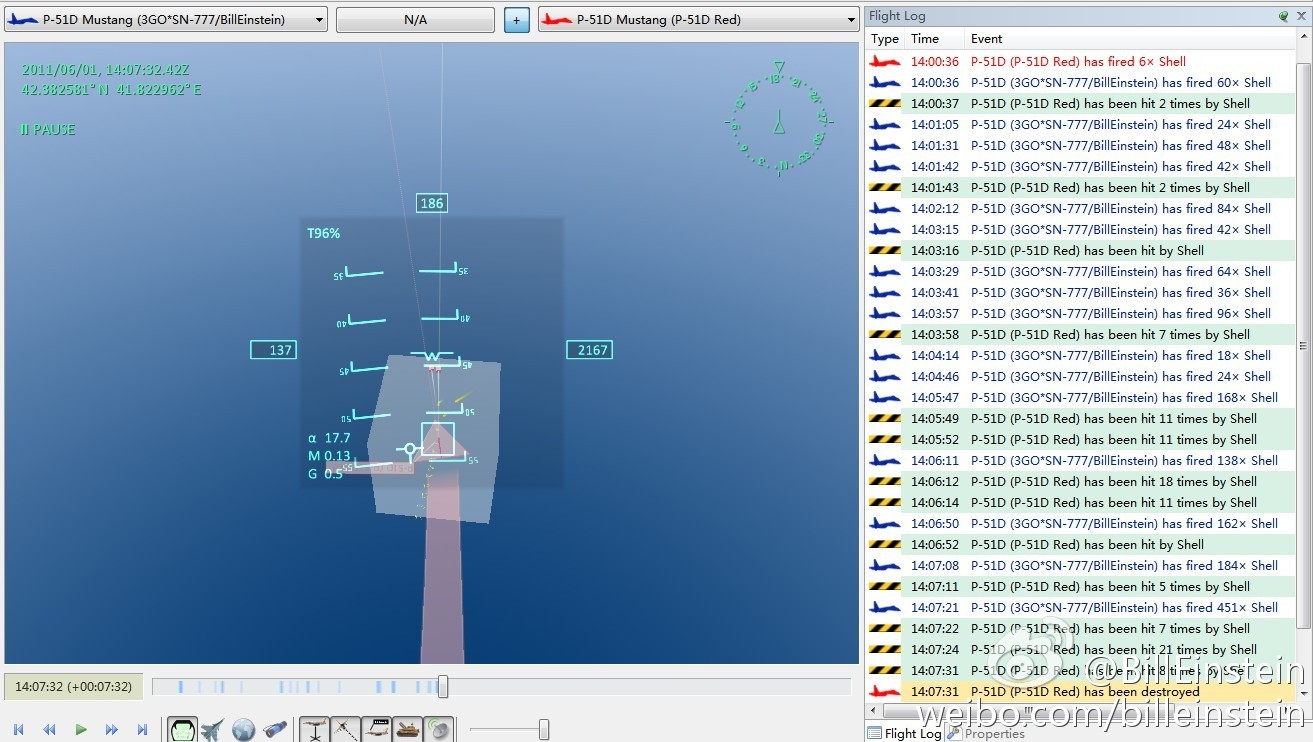
Task: Toggle aircraft trail line display
Action: pos(345,730)
